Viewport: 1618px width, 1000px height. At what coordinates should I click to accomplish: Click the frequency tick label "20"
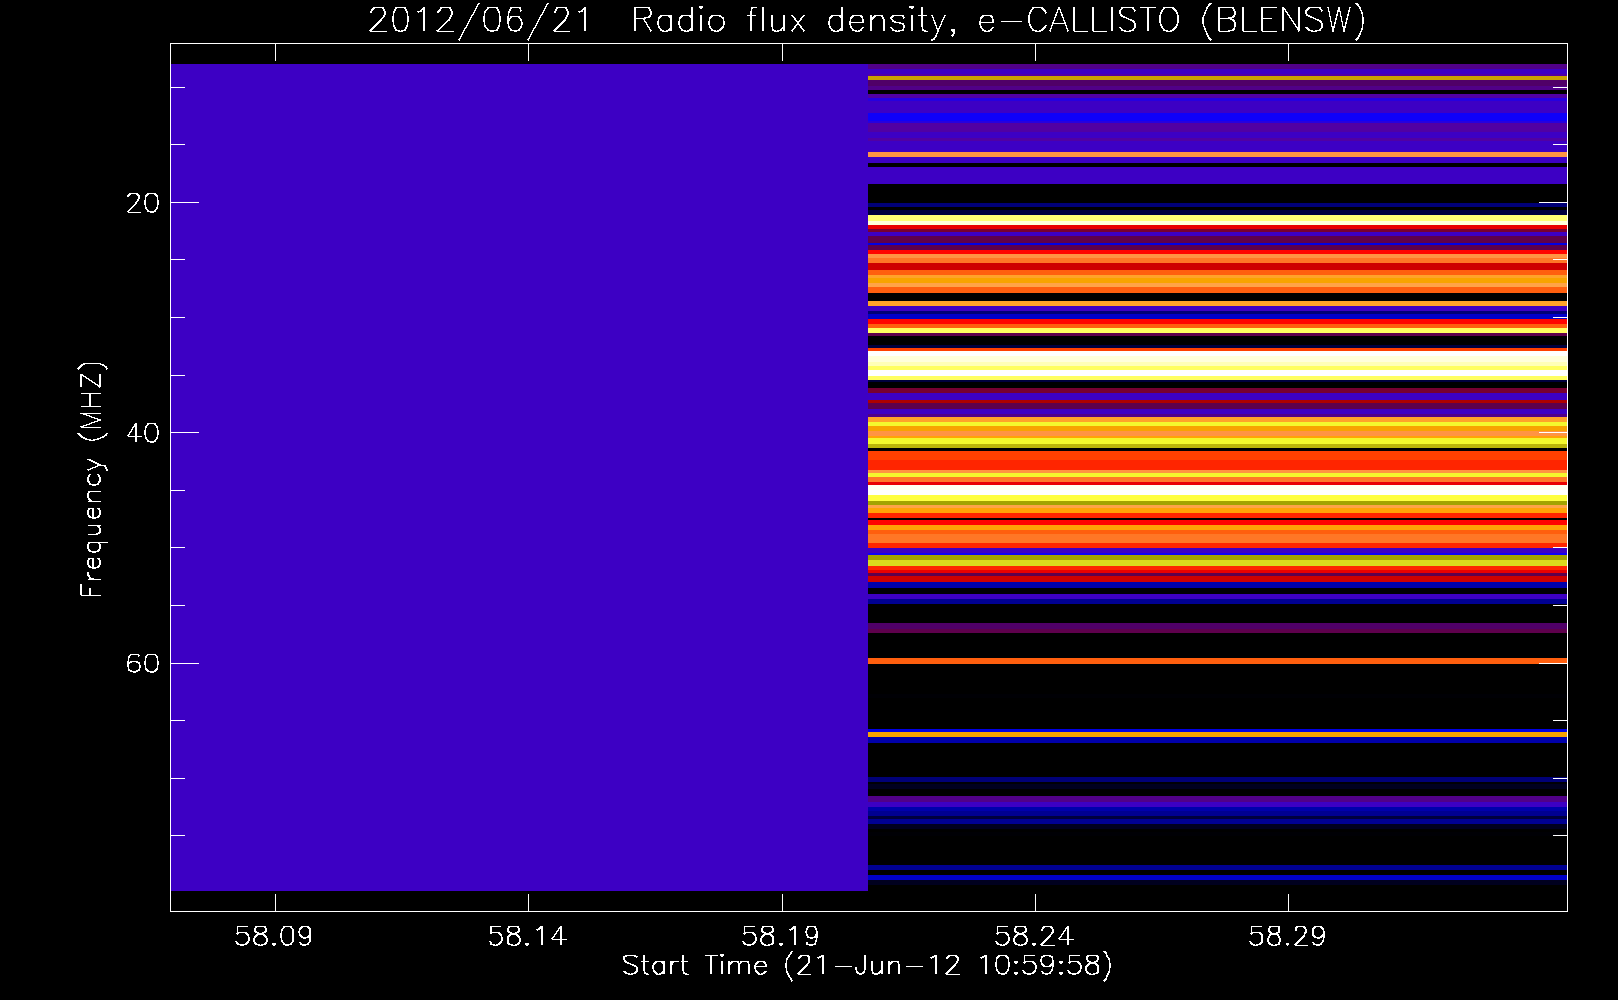(x=143, y=203)
